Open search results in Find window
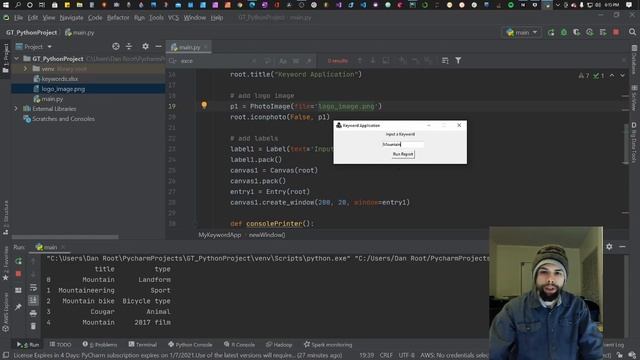Screen dimensions: 640x360 click(x=445, y=60)
